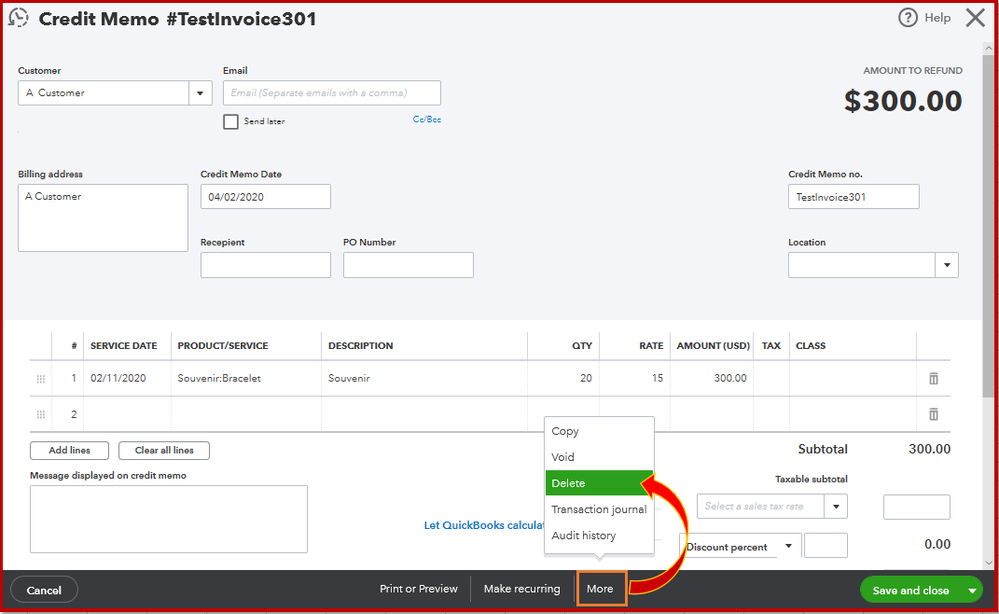Click the Credit Memo no. field
Viewport: 999px width, 614px height.
tap(854, 197)
